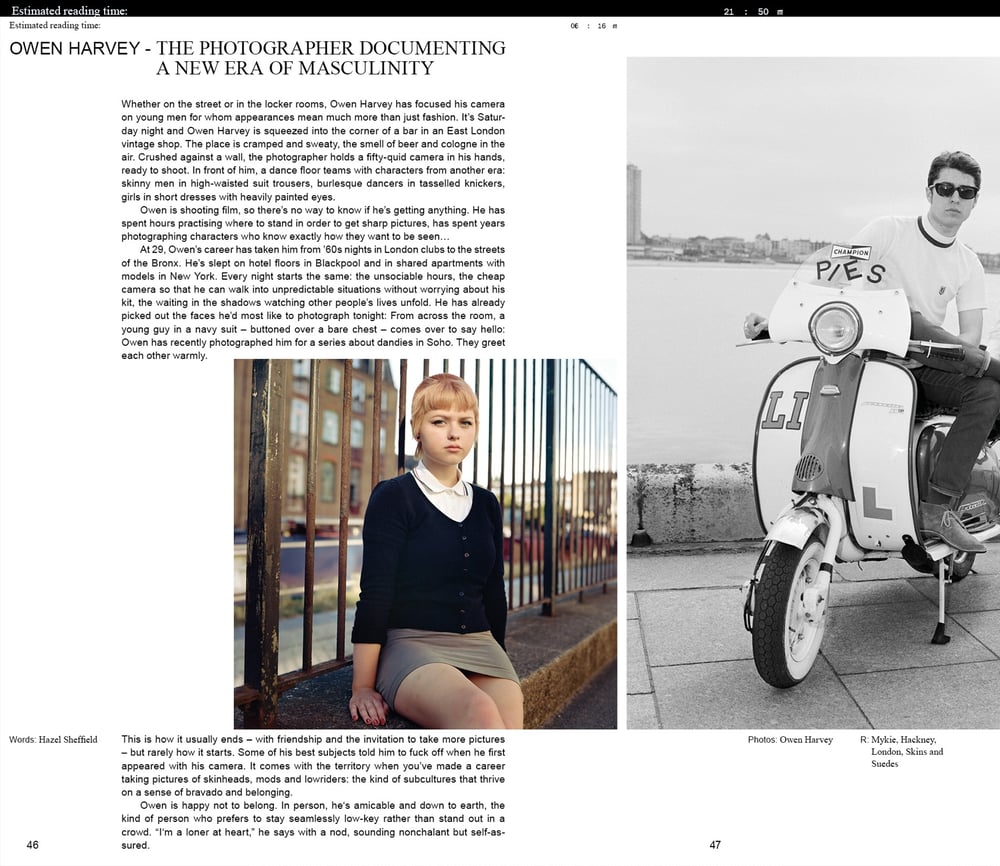Screen dimensions: 1000x866
Task: Click the article headline about Owen Harvey
Action: [x=257, y=58]
